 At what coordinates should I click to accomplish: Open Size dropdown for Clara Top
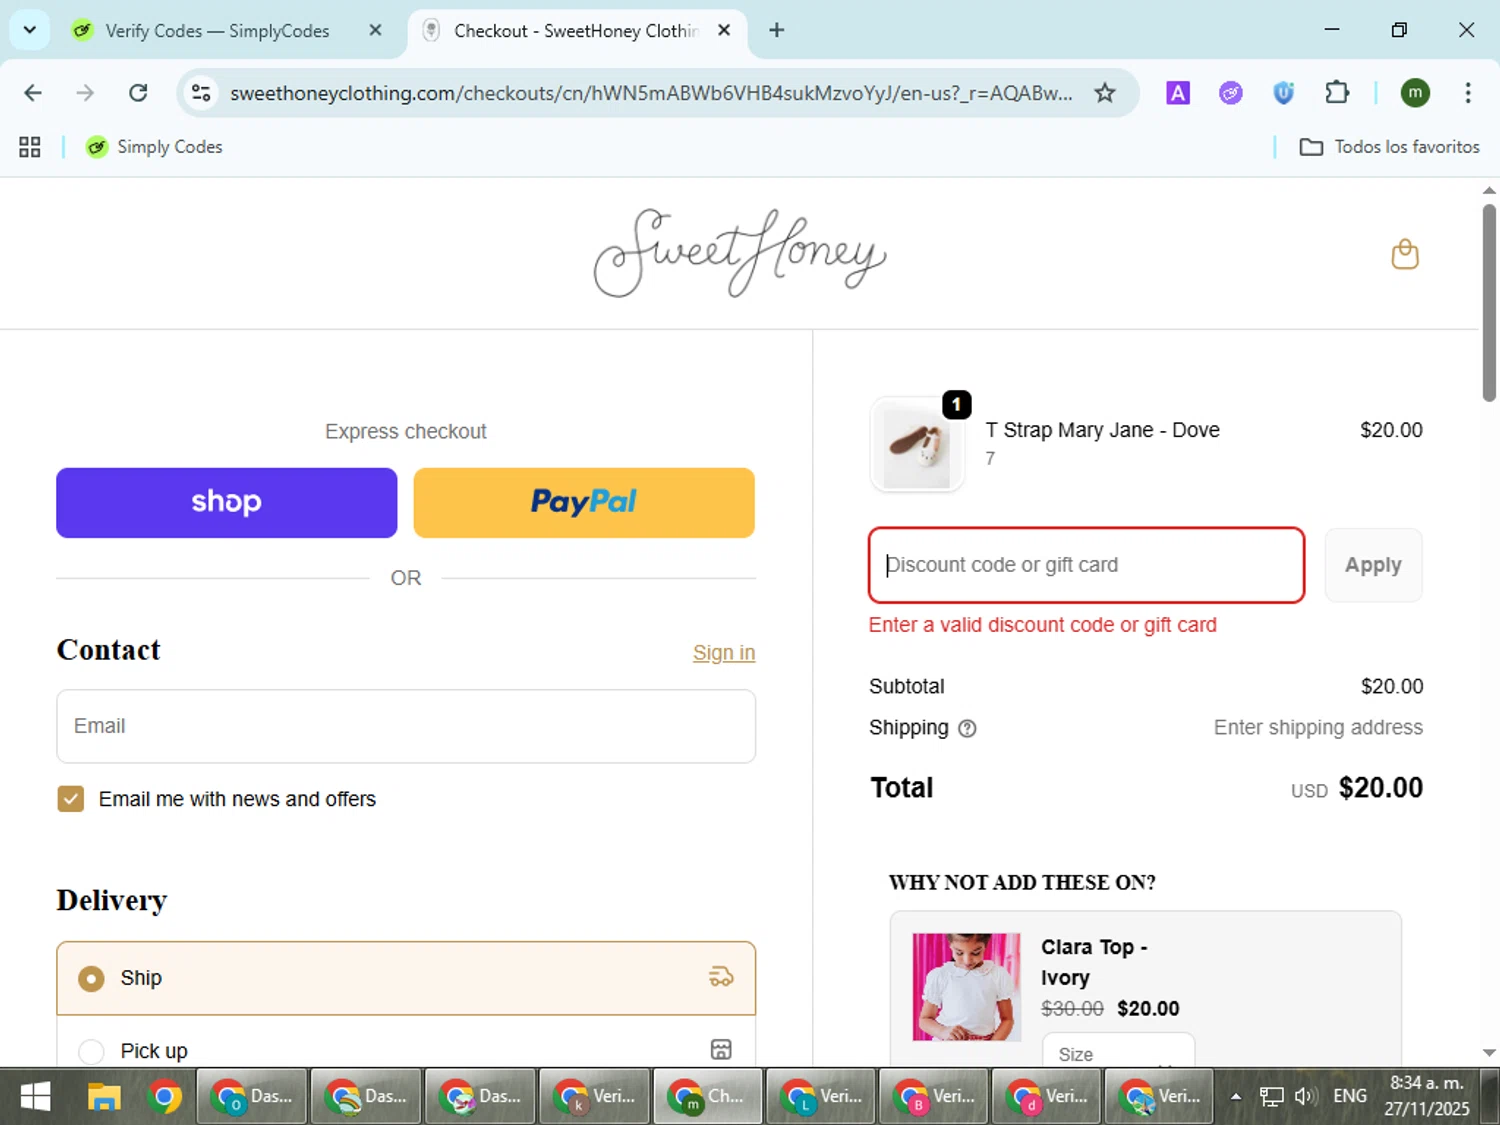coord(1118,1053)
